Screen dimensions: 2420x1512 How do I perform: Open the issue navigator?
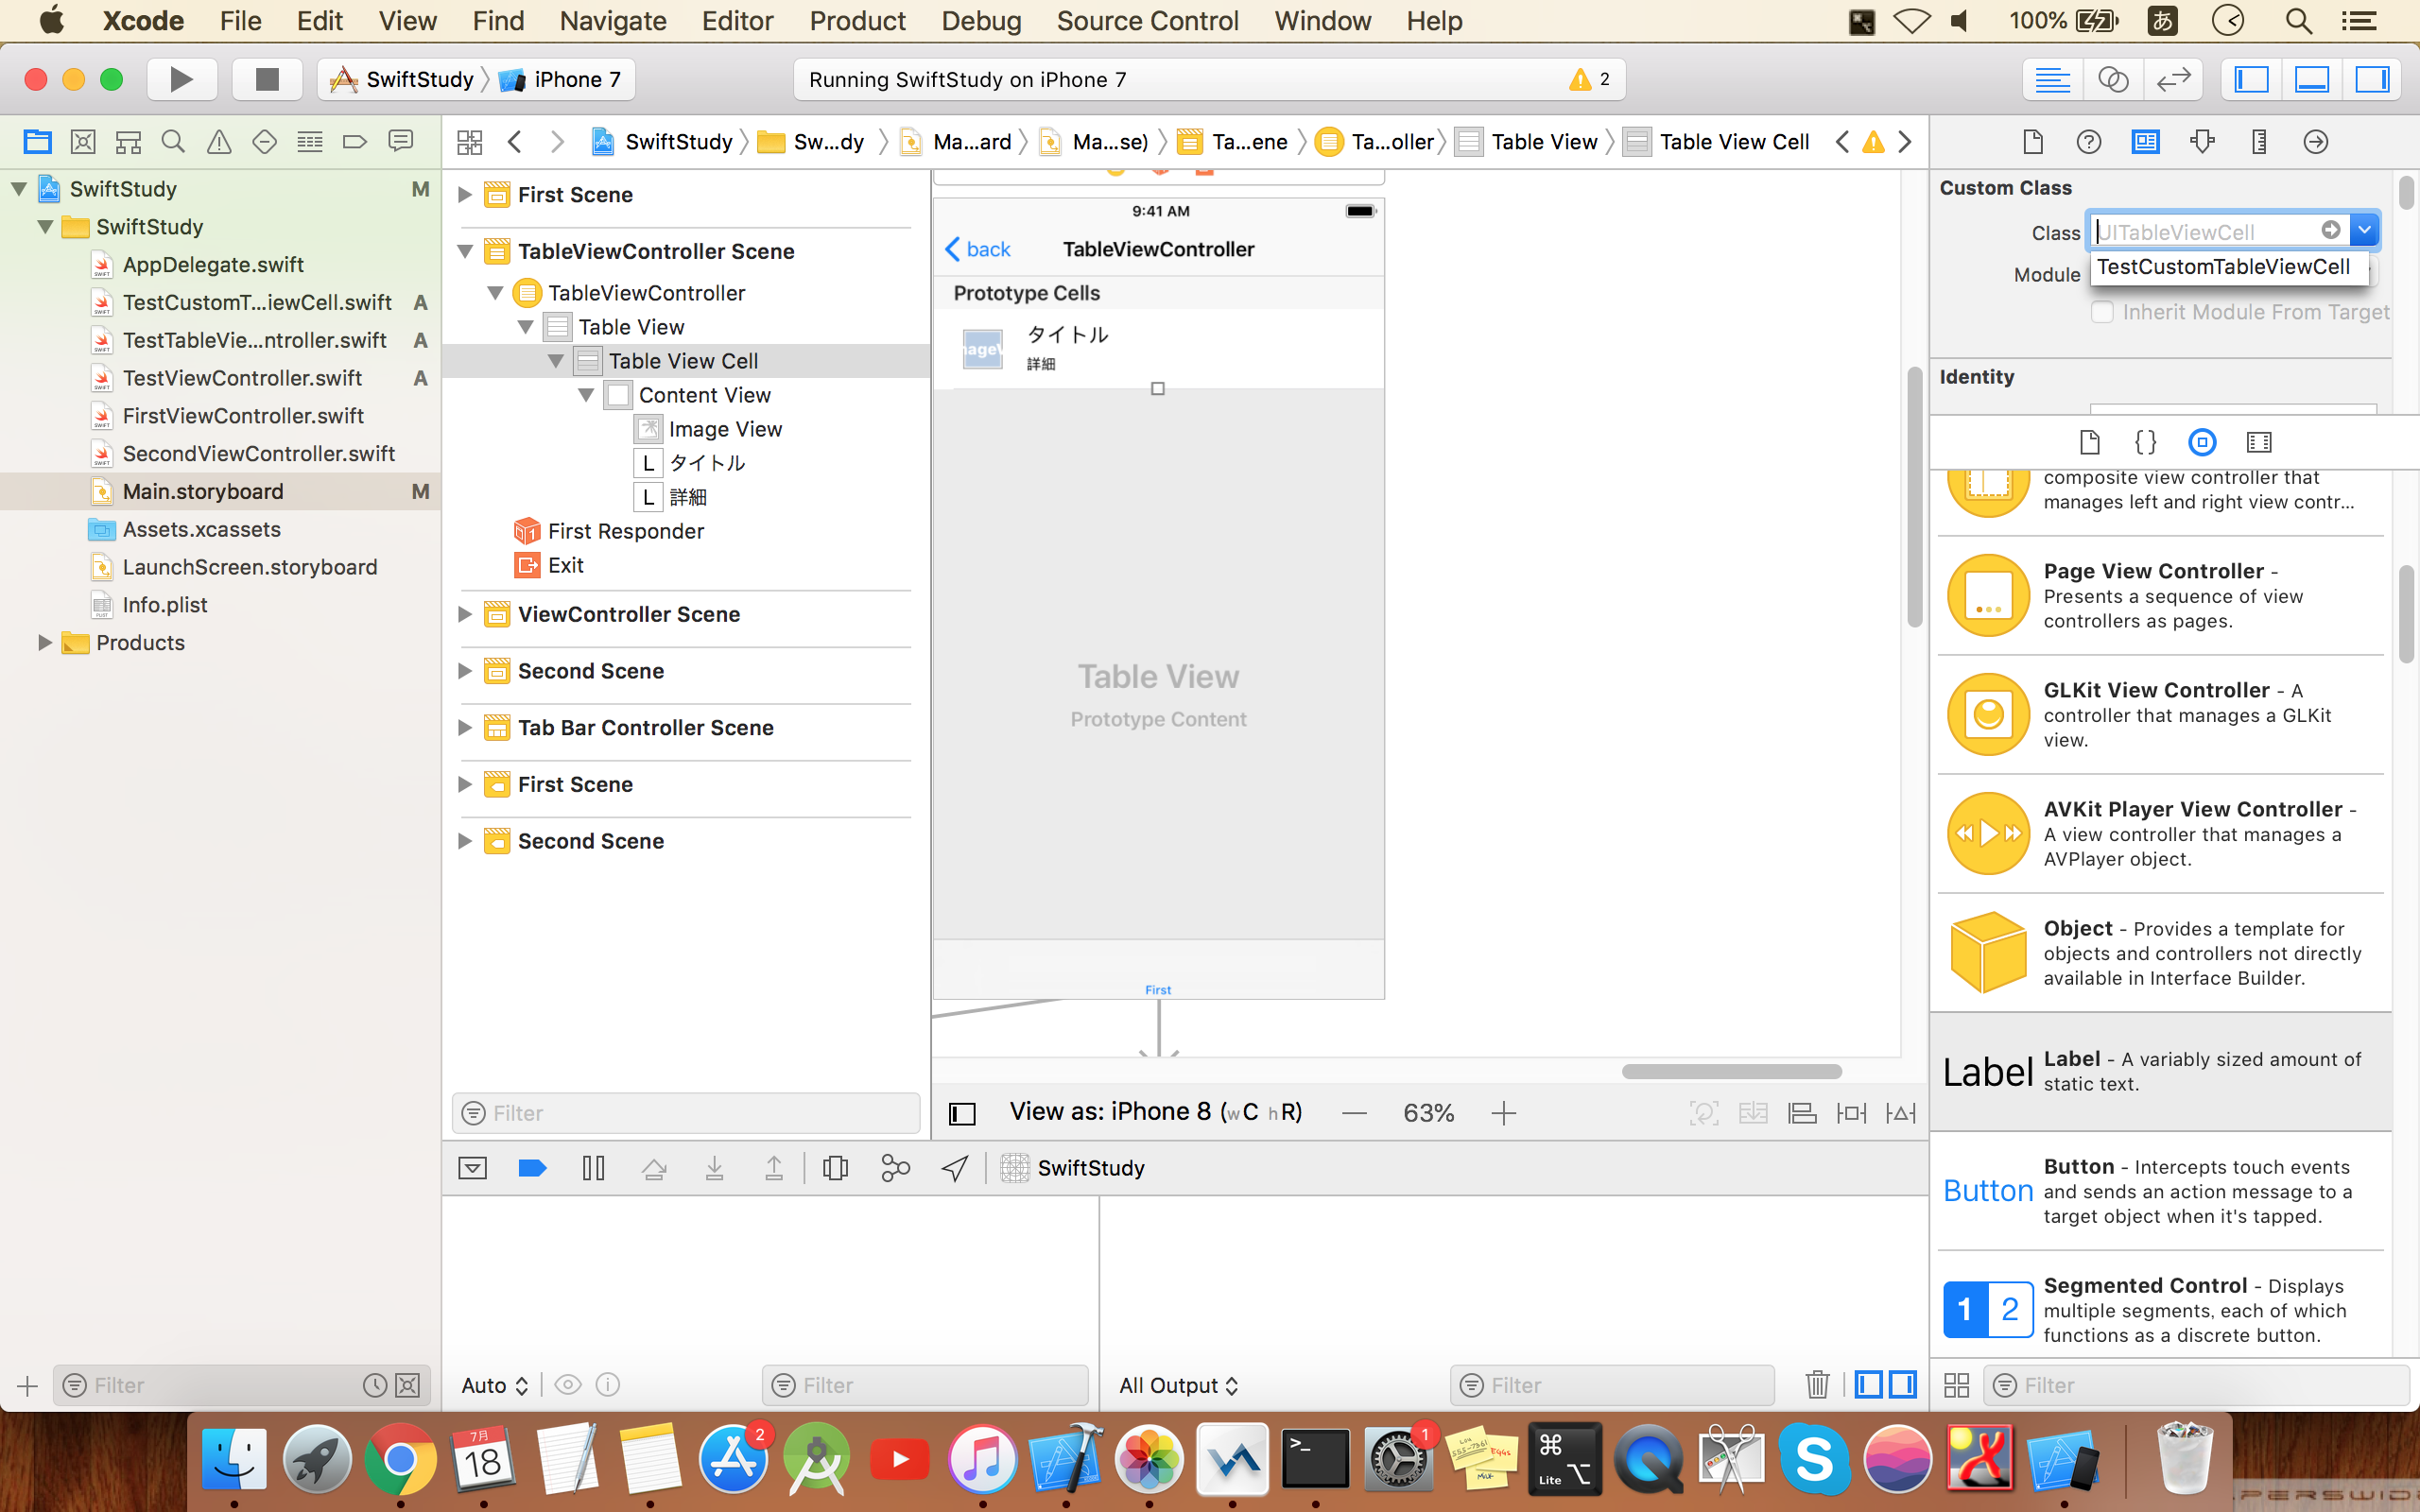218,141
